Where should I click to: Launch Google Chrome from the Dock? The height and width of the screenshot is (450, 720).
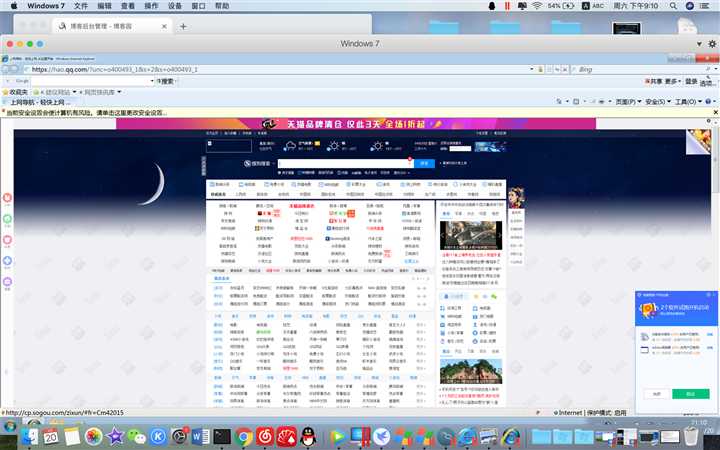pyautogui.click(x=243, y=436)
